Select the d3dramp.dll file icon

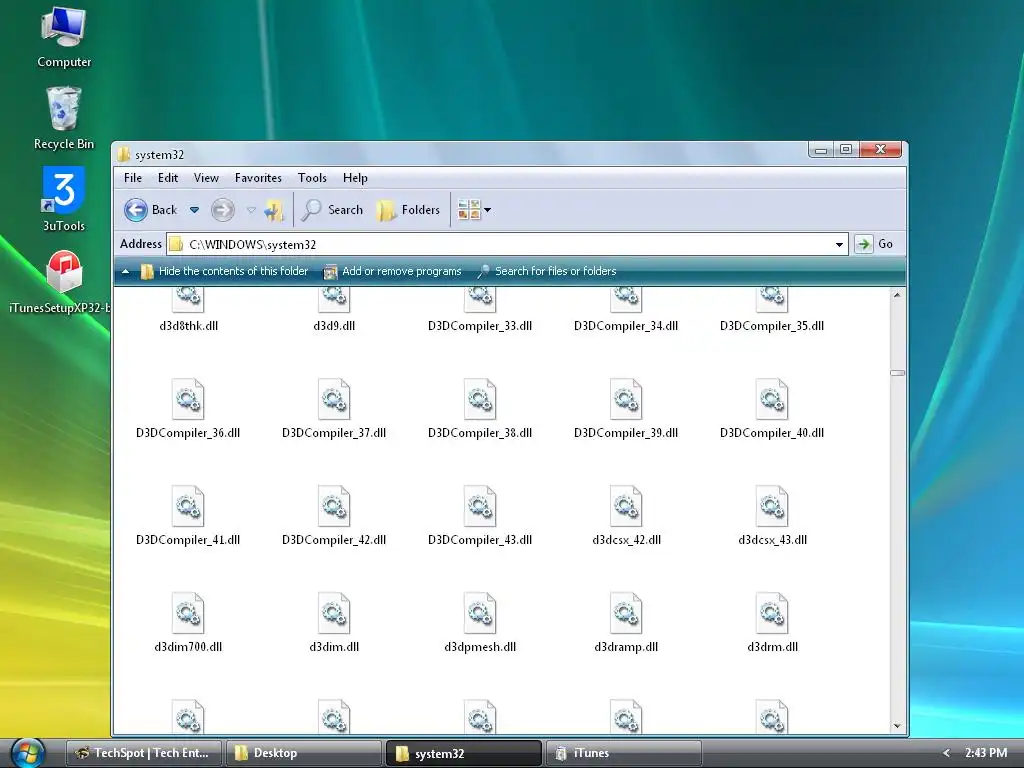tap(626, 613)
